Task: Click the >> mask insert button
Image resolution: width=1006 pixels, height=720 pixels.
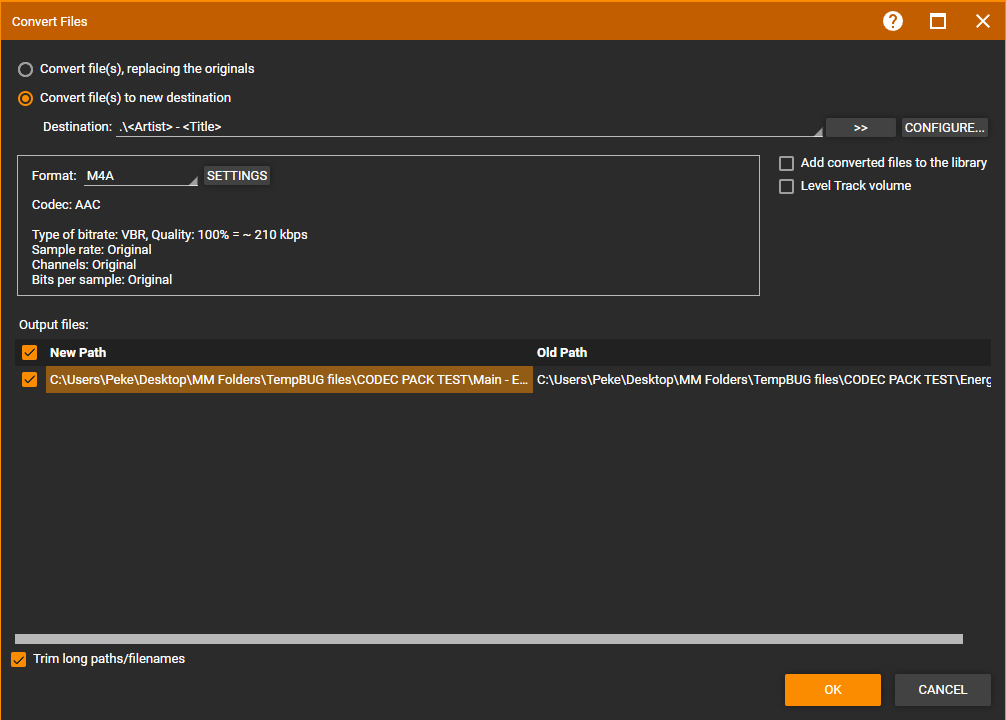Action: pos(860,128)
